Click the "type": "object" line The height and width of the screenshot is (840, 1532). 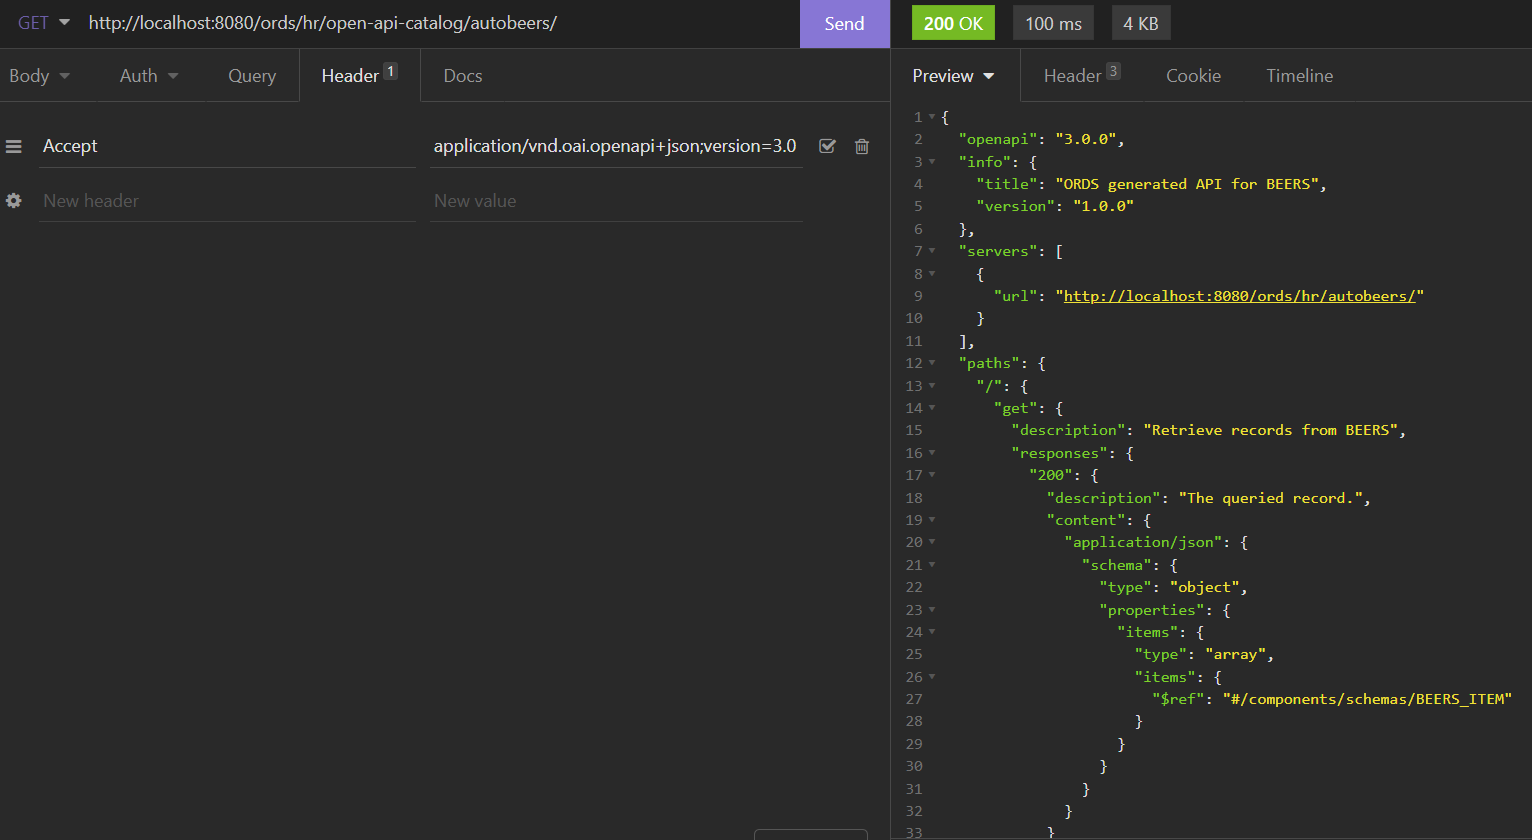tap(1172, 587)
